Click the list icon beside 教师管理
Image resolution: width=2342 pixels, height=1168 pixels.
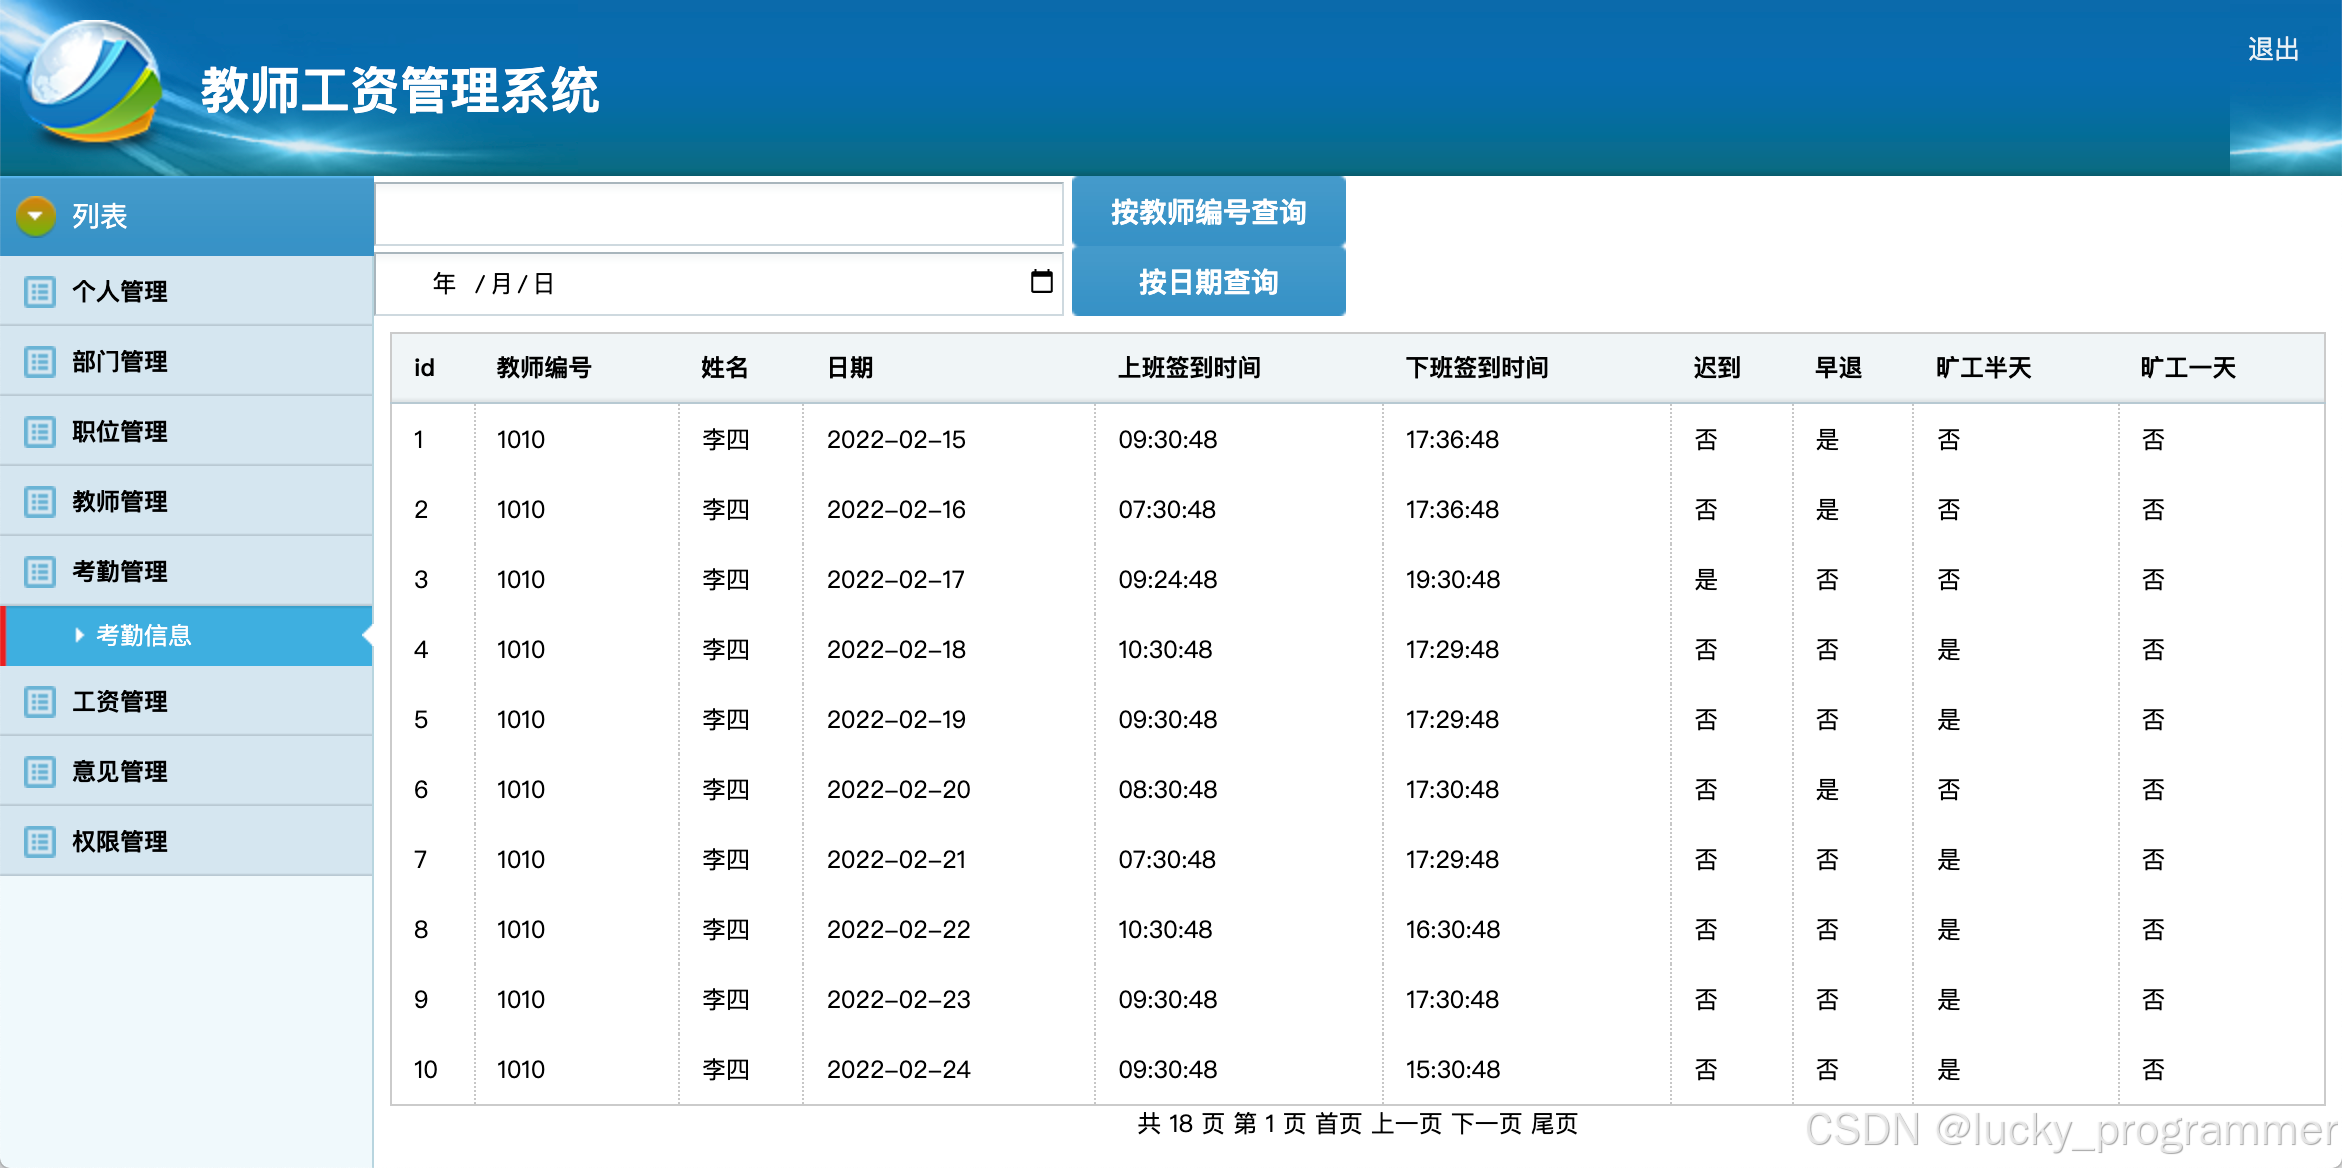coord(40,501)
